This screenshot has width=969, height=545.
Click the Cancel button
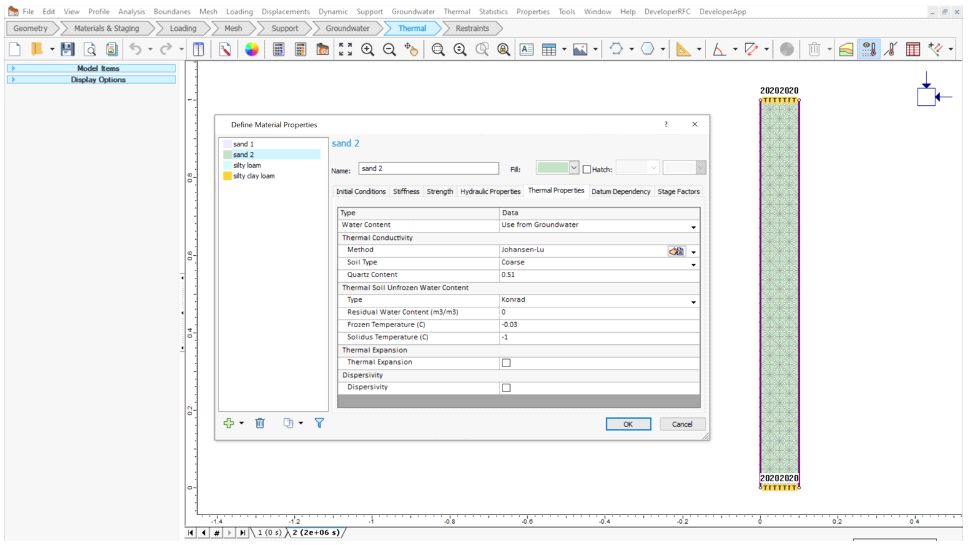[x=682, y=424]
